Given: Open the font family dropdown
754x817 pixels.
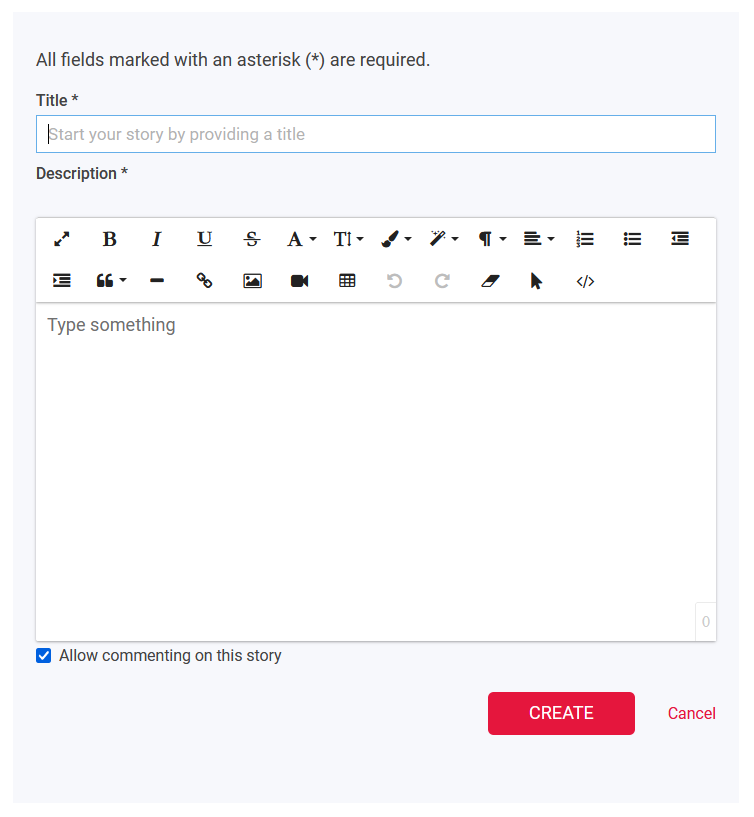Looking at the screenshot, I should coord(301,239).
